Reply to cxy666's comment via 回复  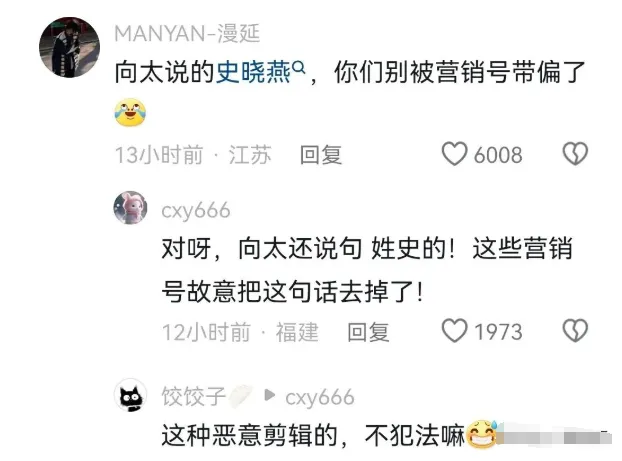point(368,332)
